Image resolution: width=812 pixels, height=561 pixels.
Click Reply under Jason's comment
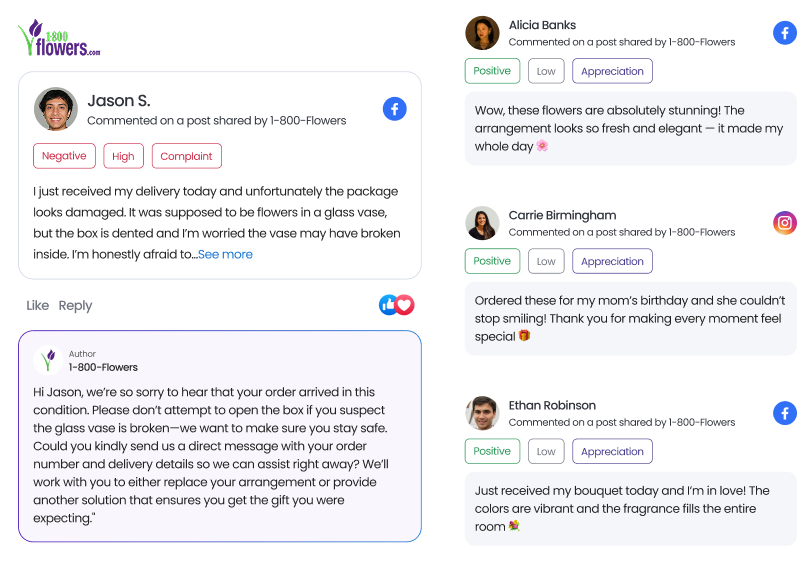click(x=75, y=305)
